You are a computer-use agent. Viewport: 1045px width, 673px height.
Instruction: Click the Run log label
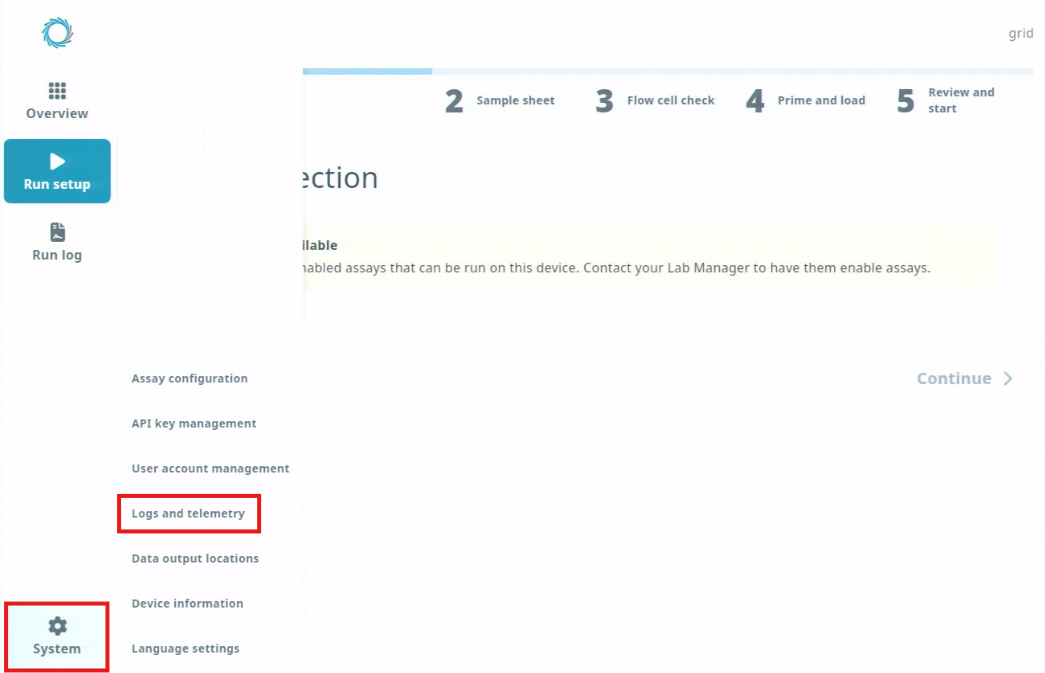coord(57,255)
